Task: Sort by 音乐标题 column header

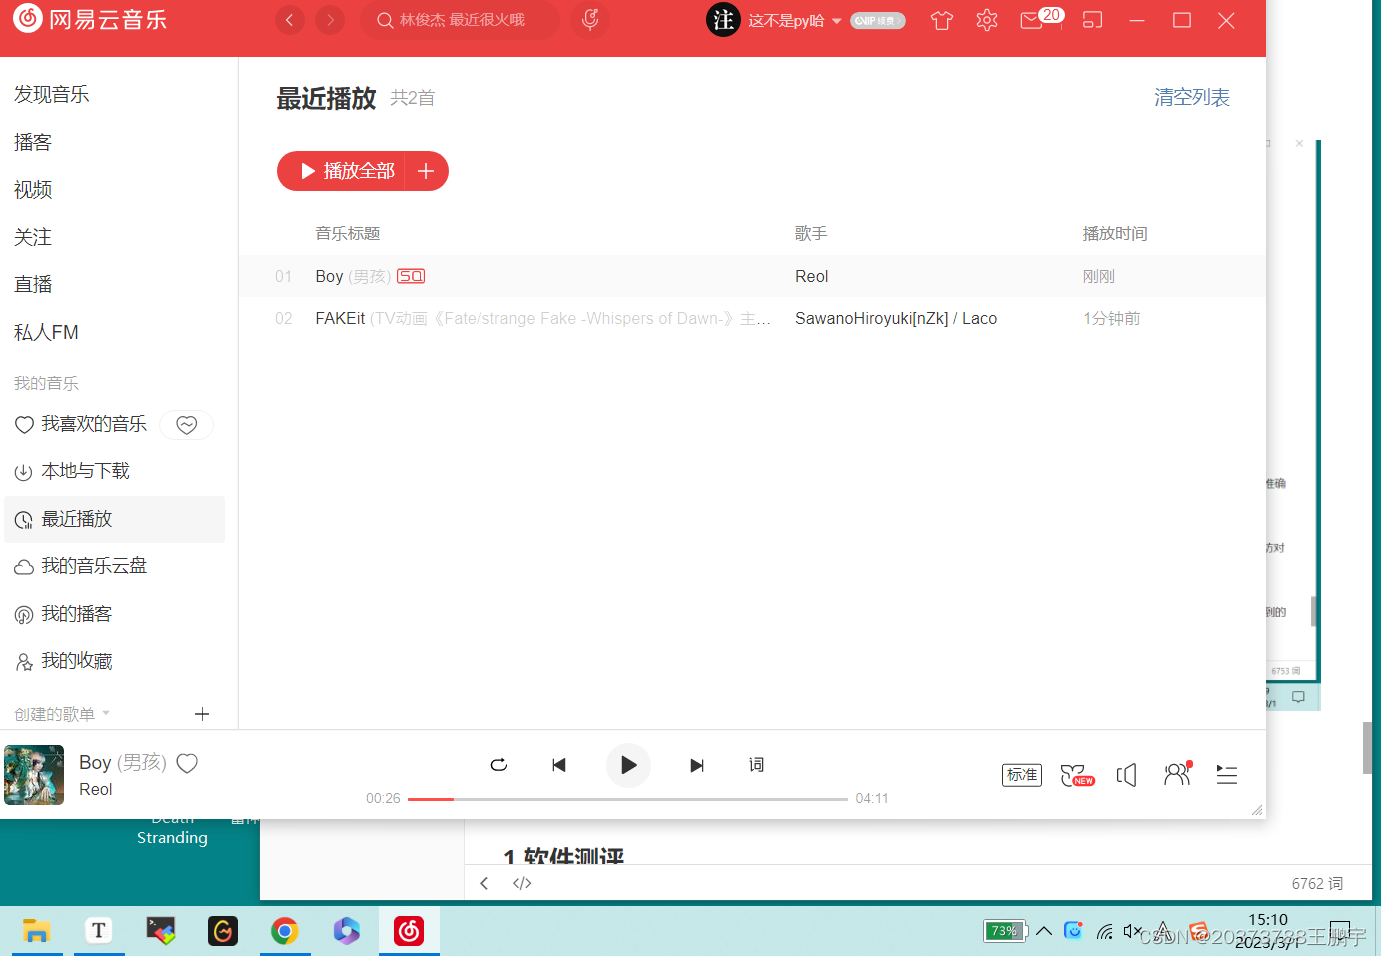Action: pyautogui.click(x=348, y=233)
